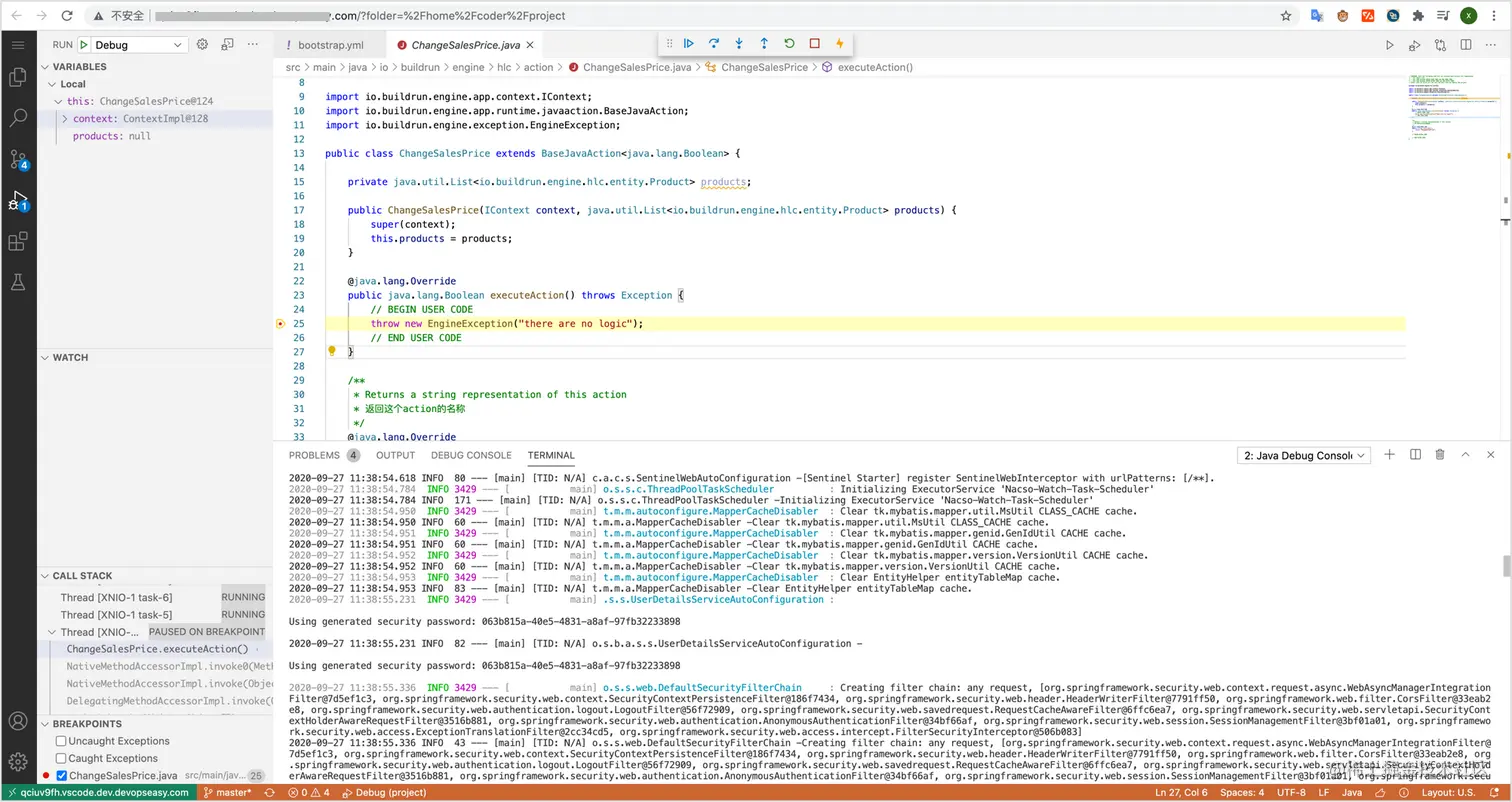
Task: Open the Search view in activity bar
Action: 18,118
